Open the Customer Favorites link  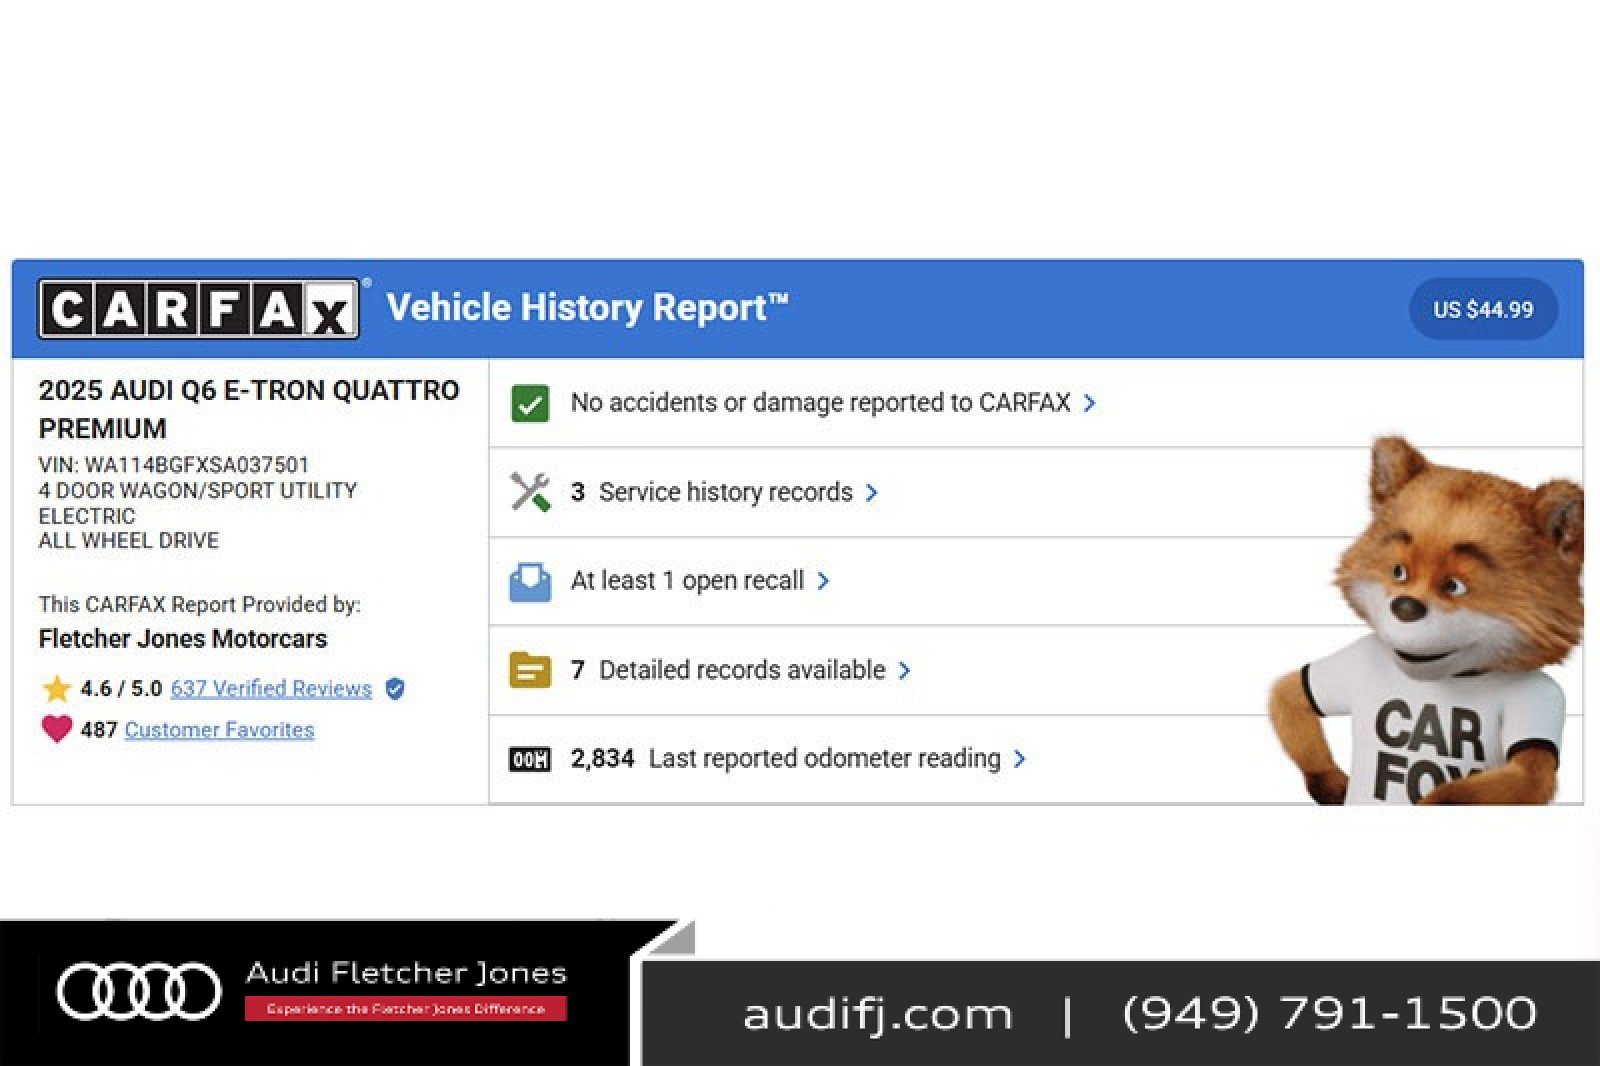pyautogui.click(x=219, y=730)
